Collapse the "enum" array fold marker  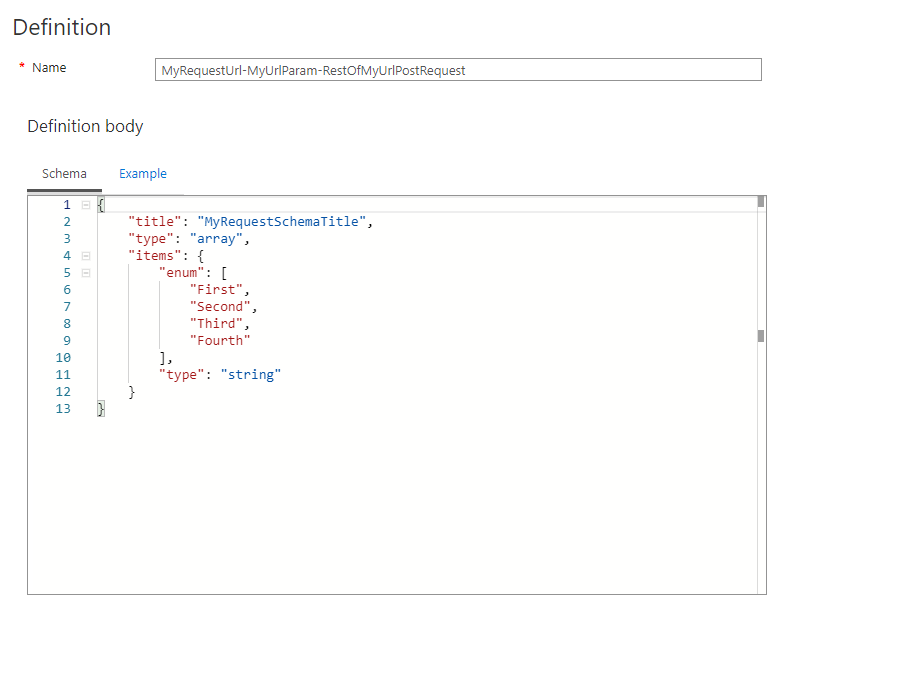pos(86,272)
